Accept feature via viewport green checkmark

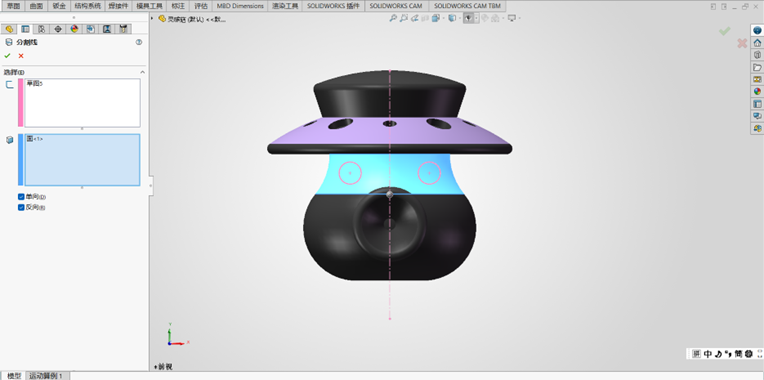coord(725,31)
